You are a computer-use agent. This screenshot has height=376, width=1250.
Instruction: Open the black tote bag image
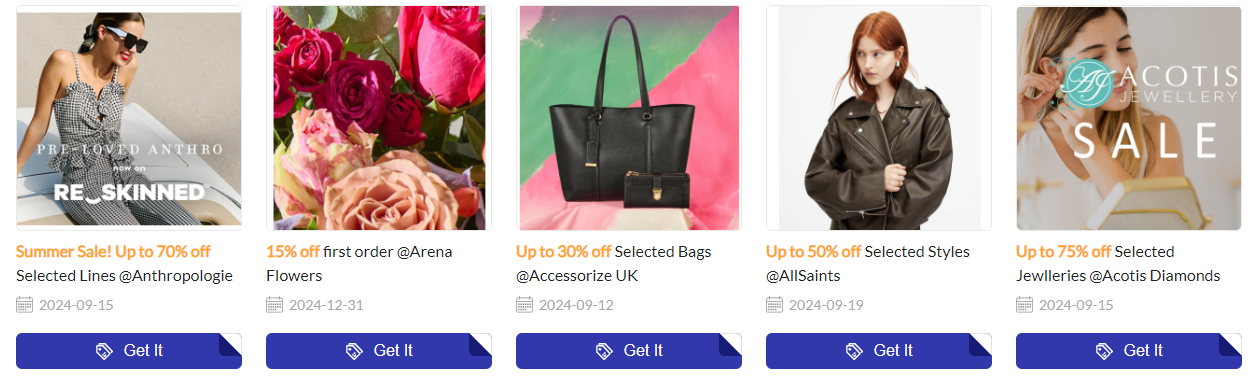point(629,118)
